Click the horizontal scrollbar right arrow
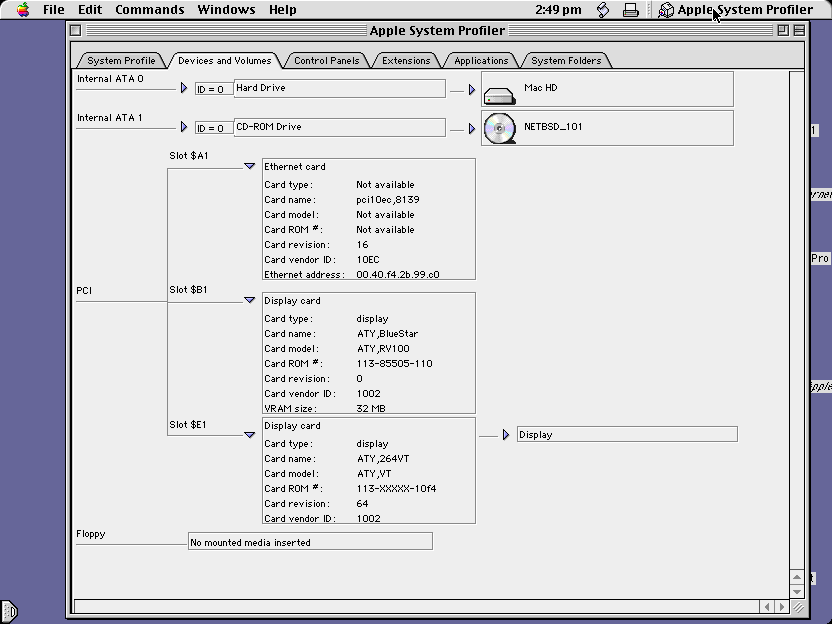This screenshot has width=832, height=624. coord(781,606)
